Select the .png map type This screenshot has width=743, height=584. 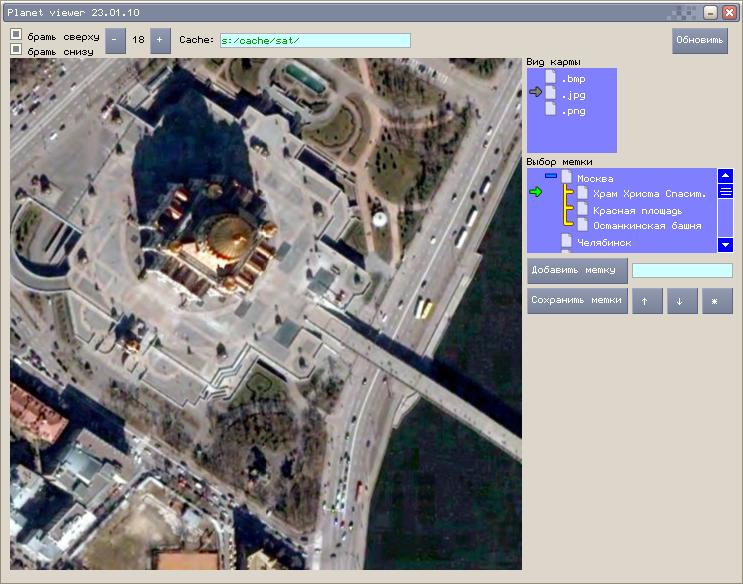pos(573,111)
